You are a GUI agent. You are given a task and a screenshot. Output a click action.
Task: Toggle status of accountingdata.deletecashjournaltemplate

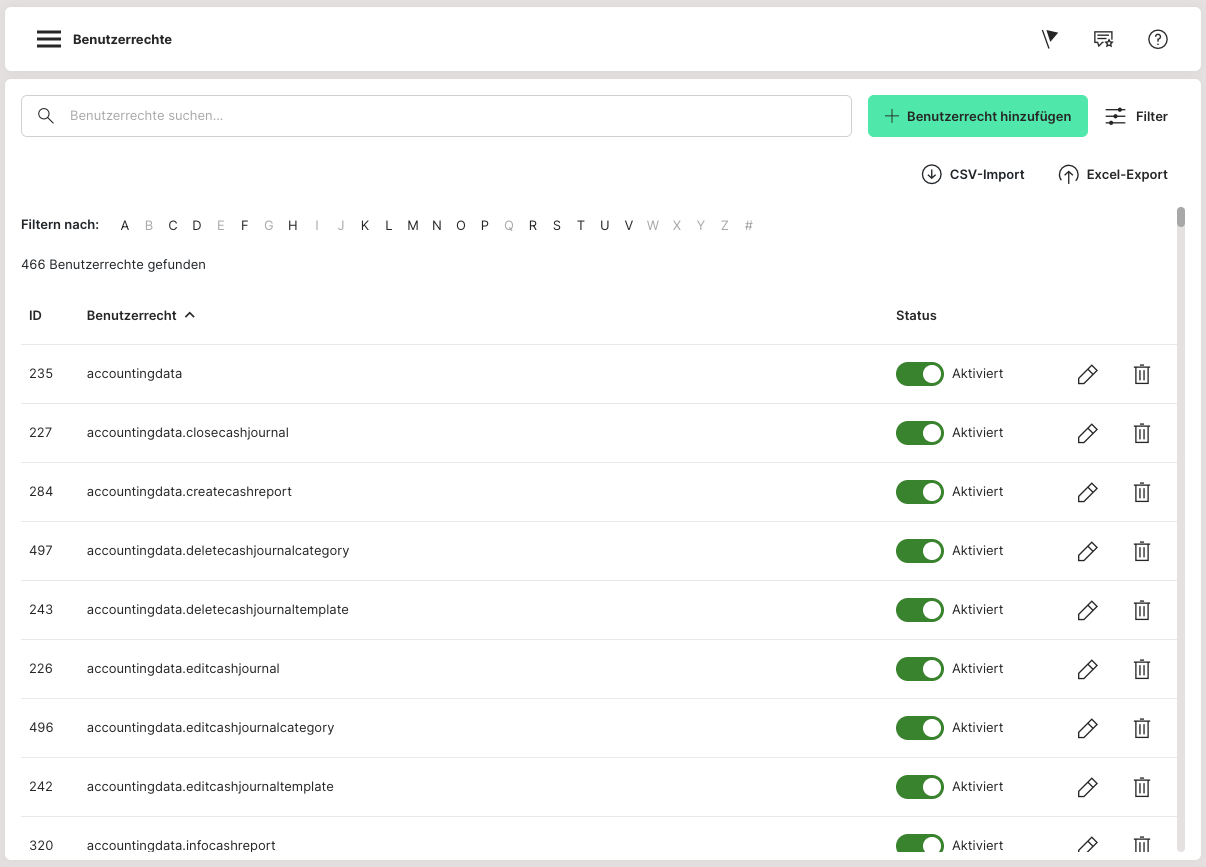[919, 610]
